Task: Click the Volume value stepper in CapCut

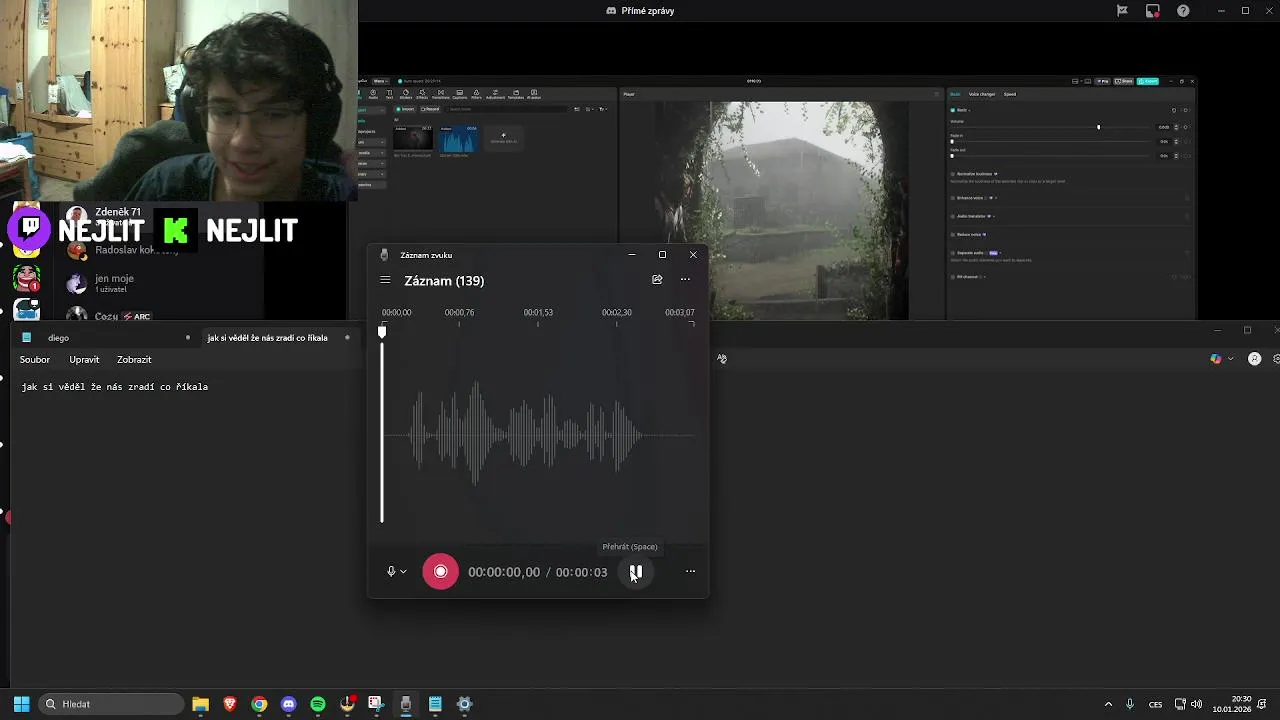Action: pos(1176,127)
